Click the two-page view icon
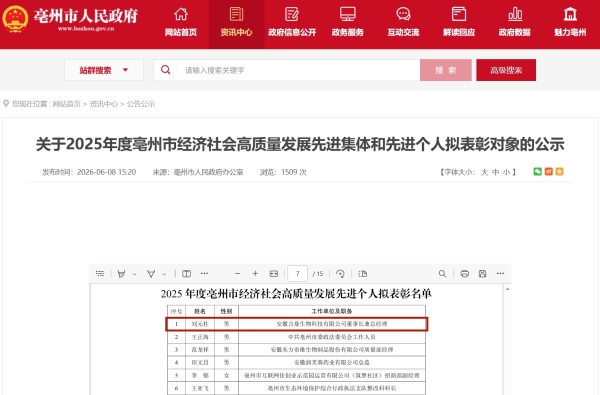 (x=362, y=274)
